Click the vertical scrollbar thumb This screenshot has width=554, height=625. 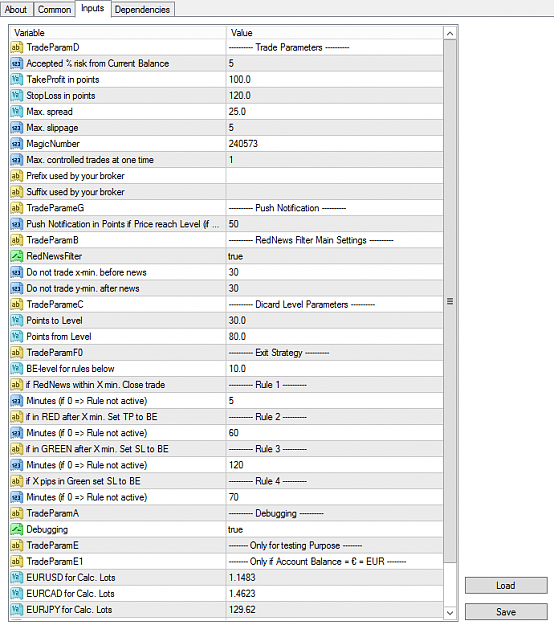point(450,301)
